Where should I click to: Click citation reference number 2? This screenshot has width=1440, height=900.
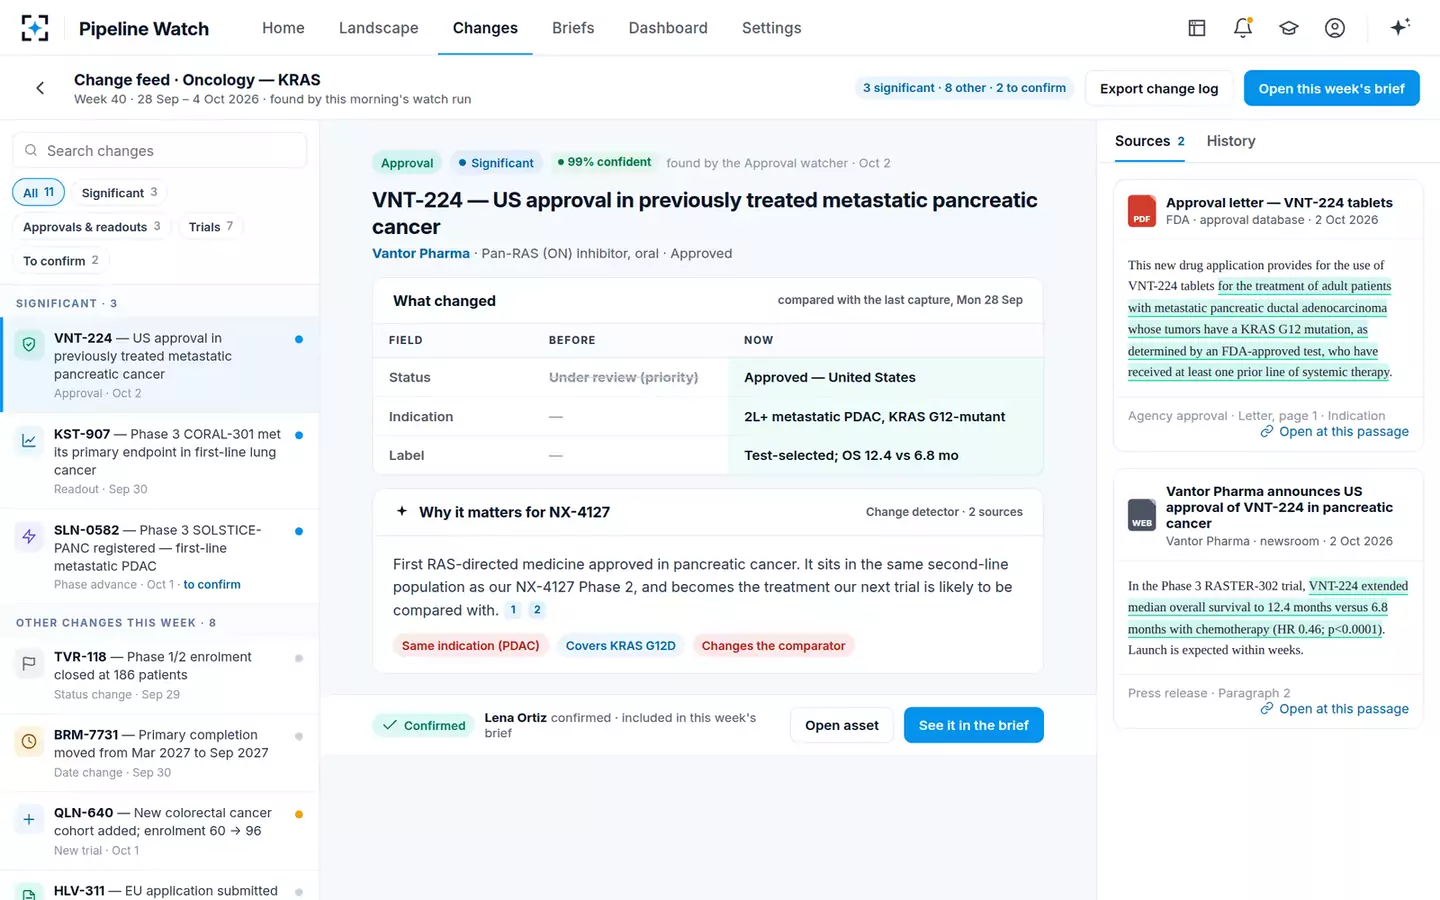[x=537, y=610]
